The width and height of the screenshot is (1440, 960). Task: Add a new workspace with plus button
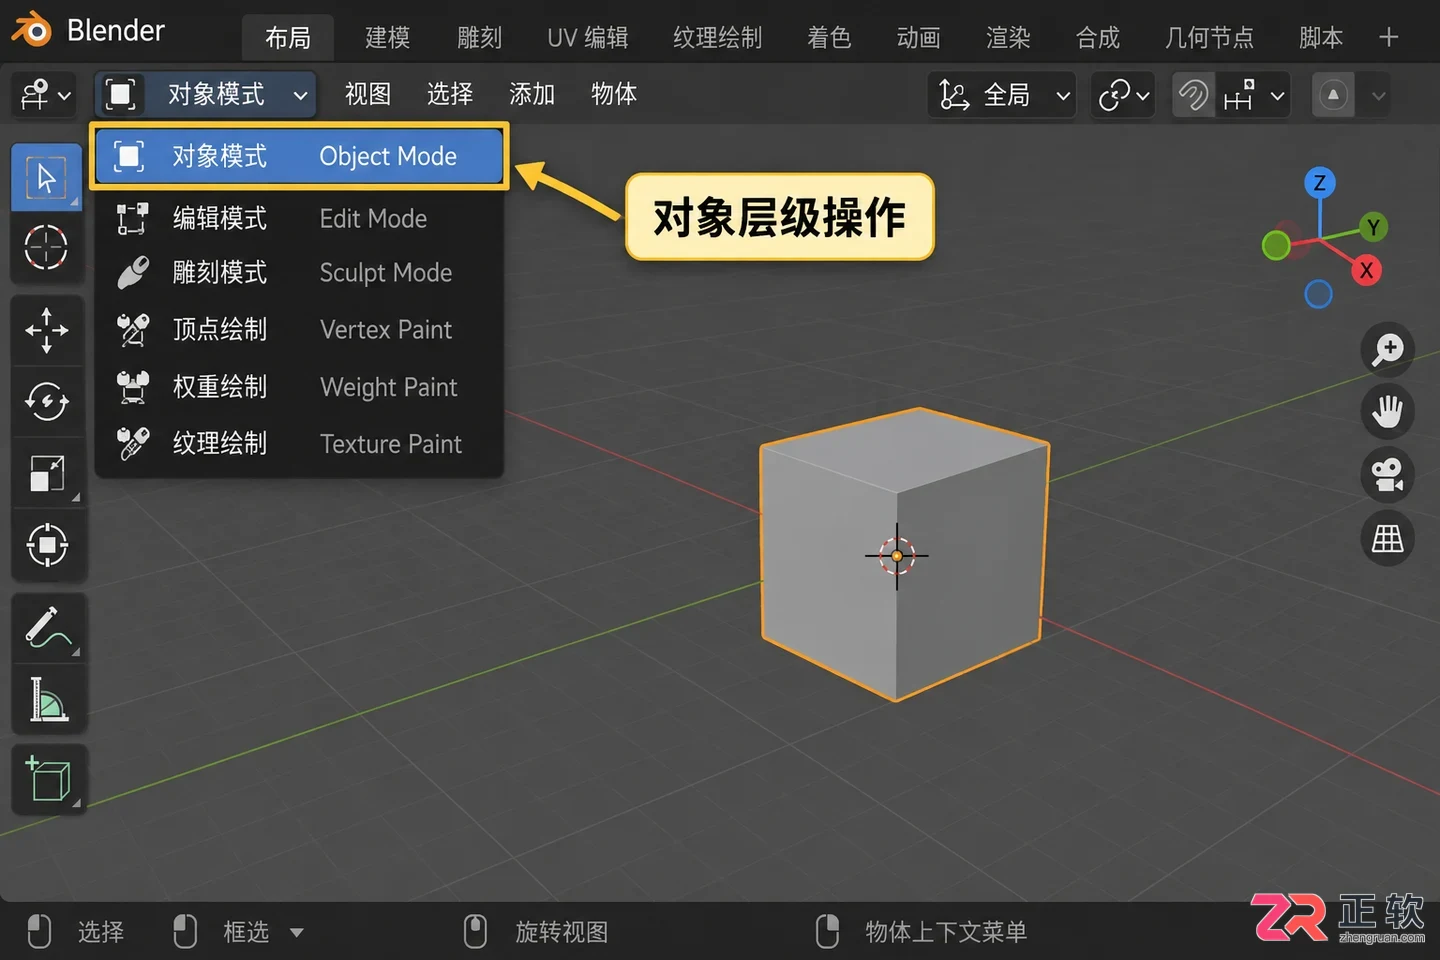1389,38
